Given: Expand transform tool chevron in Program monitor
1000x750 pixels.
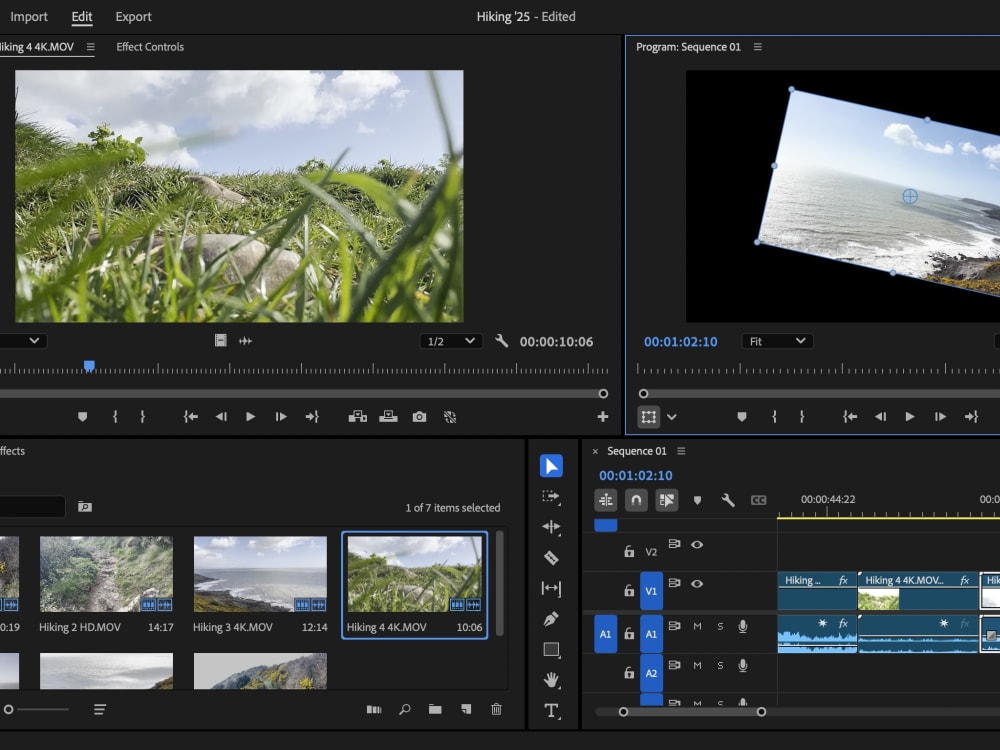Looking at the screenshot, I should (x=672, y=417).
